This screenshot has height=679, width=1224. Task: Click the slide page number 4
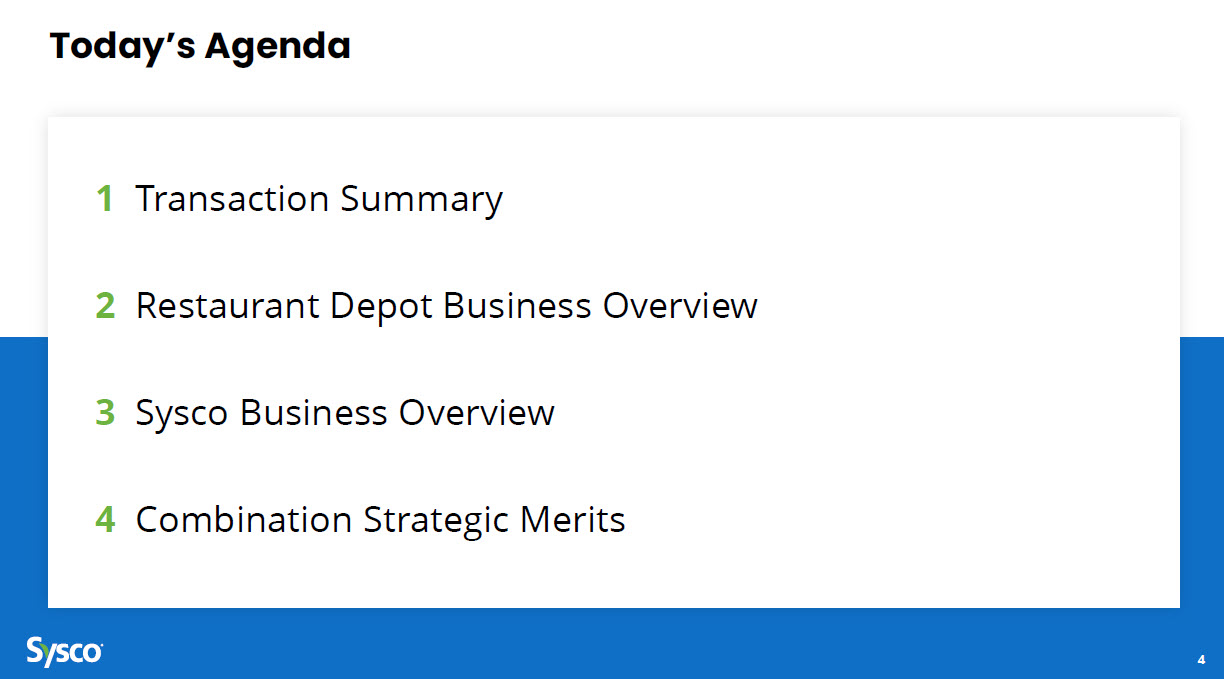point(1201,659)
